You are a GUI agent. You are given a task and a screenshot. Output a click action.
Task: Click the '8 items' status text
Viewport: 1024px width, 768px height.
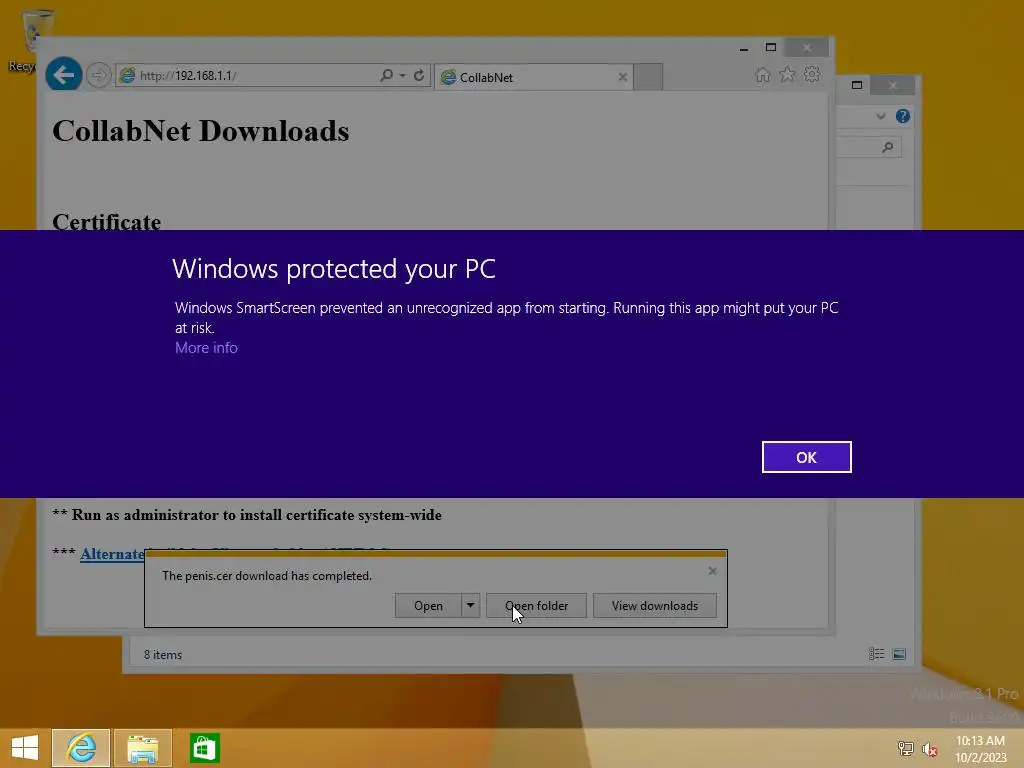click(x=163, y=654)
